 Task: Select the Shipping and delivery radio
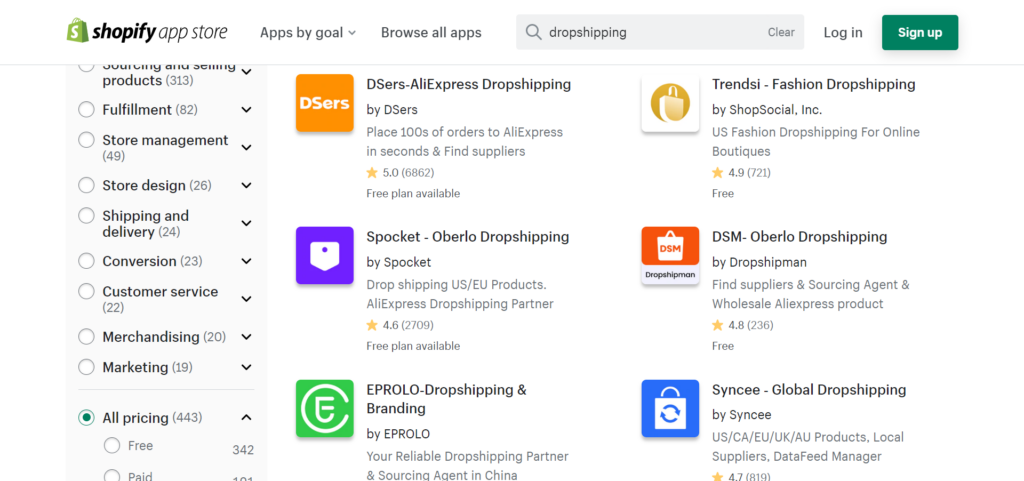tap(86, 215)
